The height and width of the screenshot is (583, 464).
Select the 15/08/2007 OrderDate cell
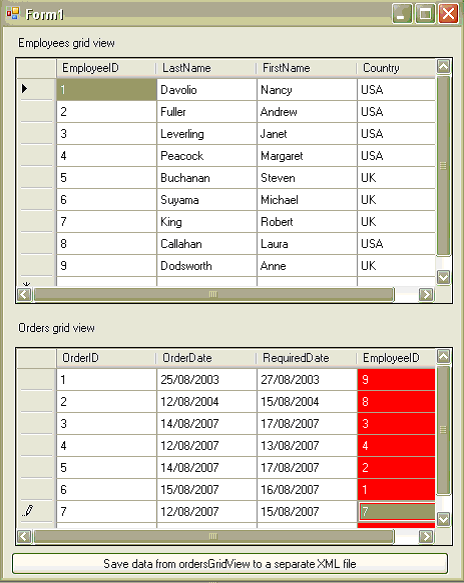(x=207, y=489)
